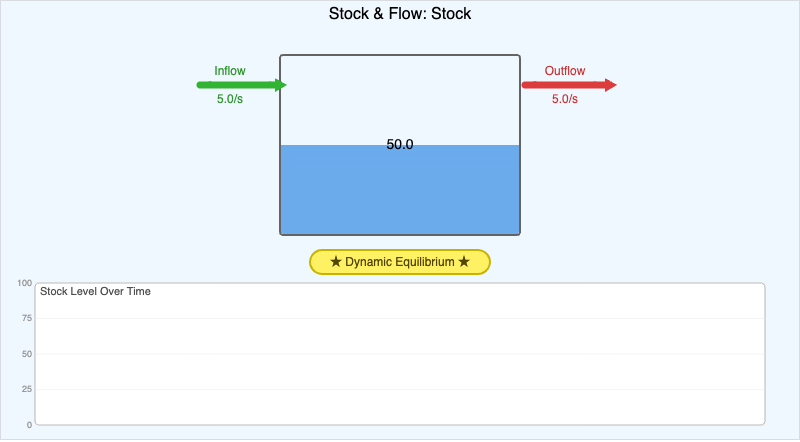Click the green Inflow label
This screenshot has height=442, width=800.
click(230, 71)
